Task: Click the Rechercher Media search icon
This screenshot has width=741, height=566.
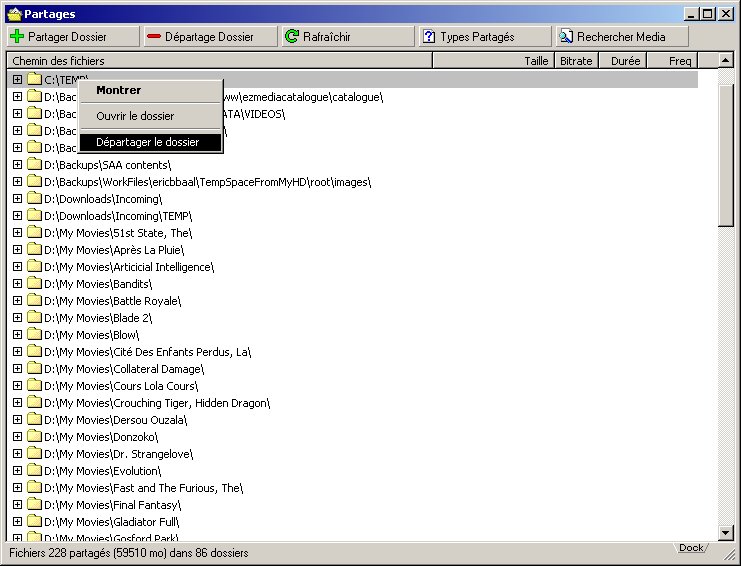Action: [566, 36]
